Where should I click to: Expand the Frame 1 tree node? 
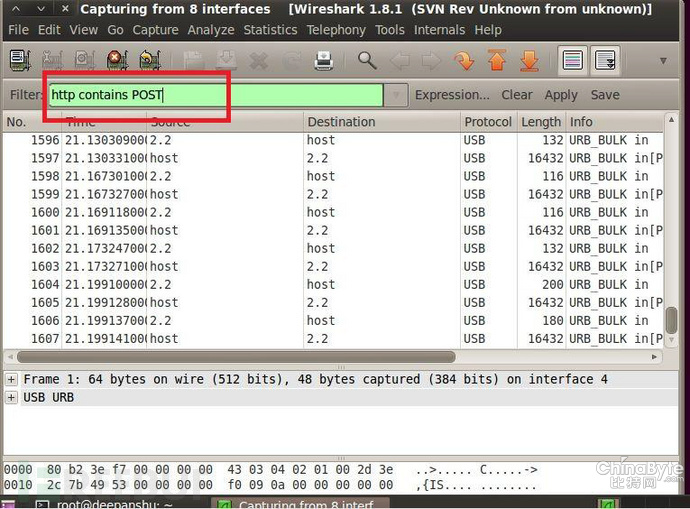pyautogui.click(x=11, y=380)
